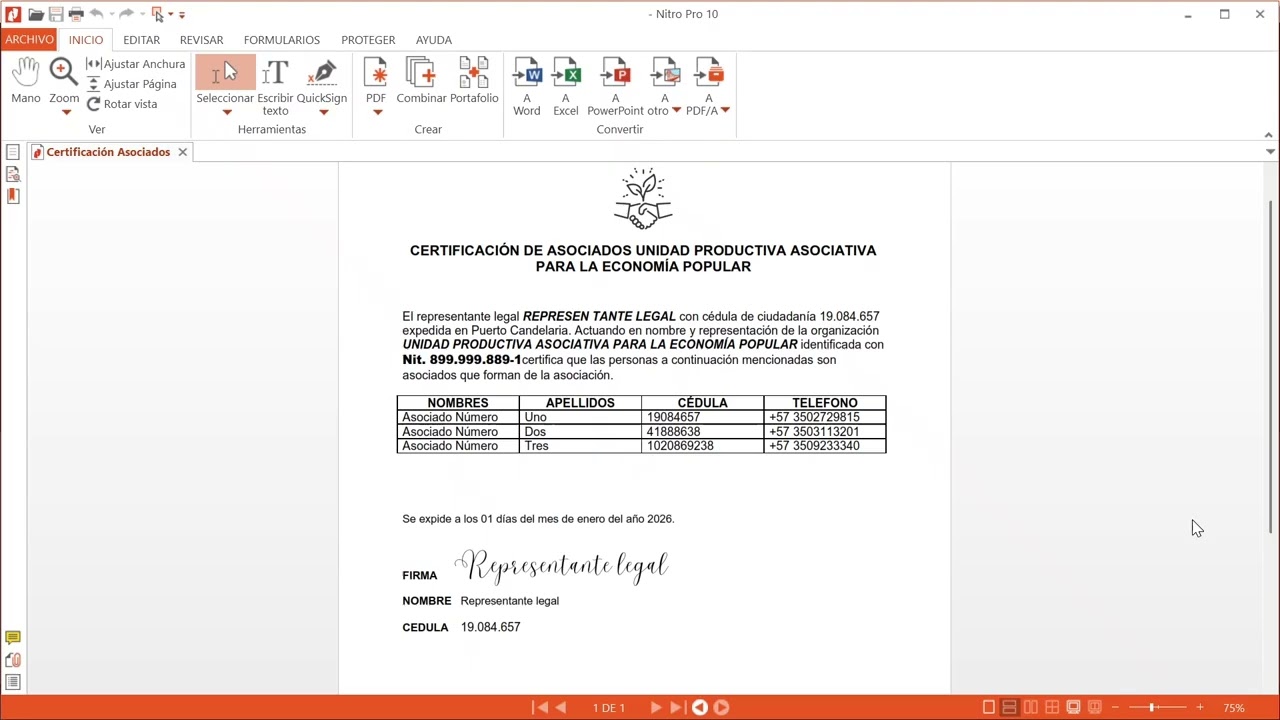Open the Zoom tool dropdown arrow
Image resolution: width=1280 pixels, height=720 pixels.
[66, 112]
